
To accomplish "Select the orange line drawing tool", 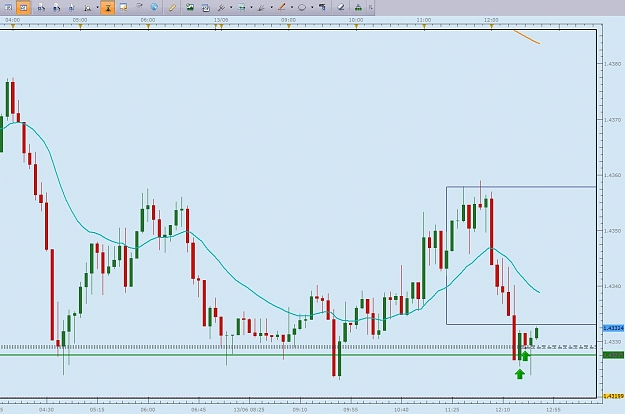I will (282, 7).
